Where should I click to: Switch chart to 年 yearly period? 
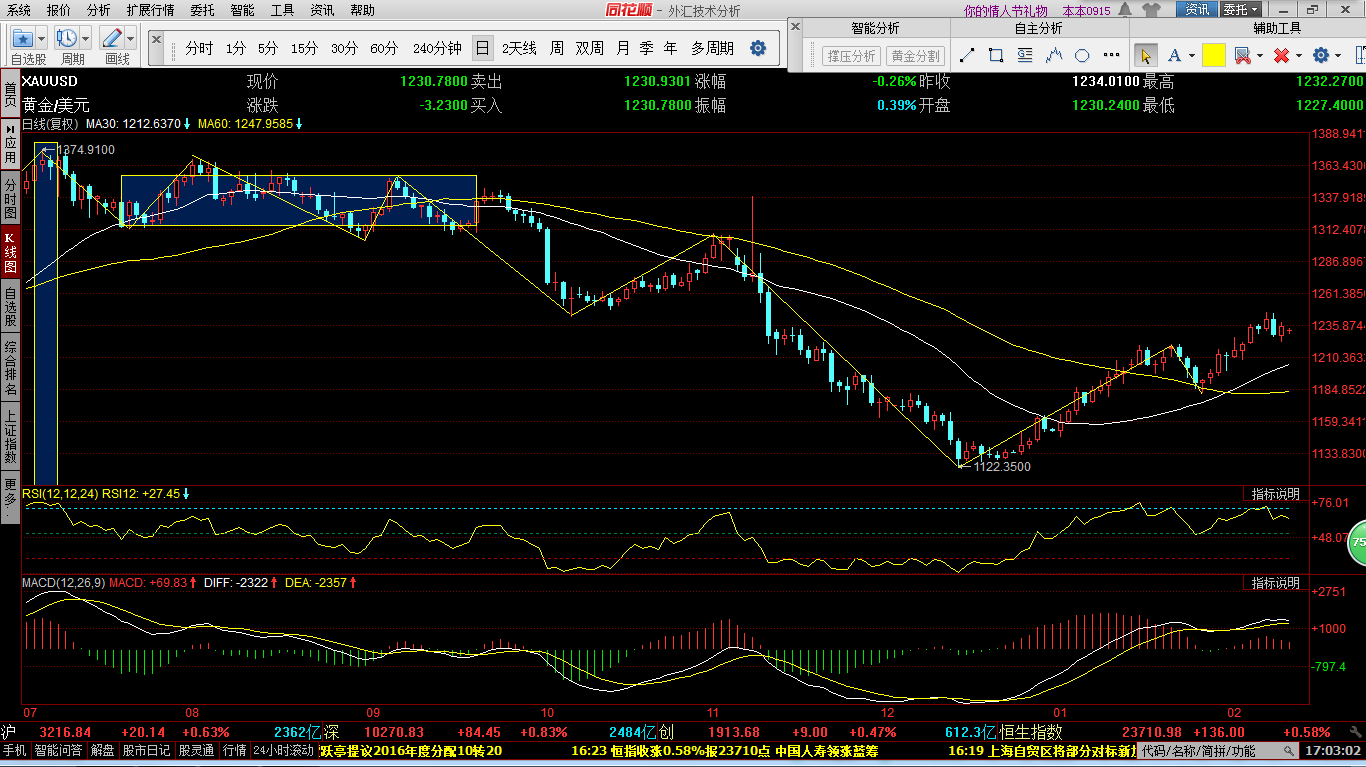tap(670, 48)
